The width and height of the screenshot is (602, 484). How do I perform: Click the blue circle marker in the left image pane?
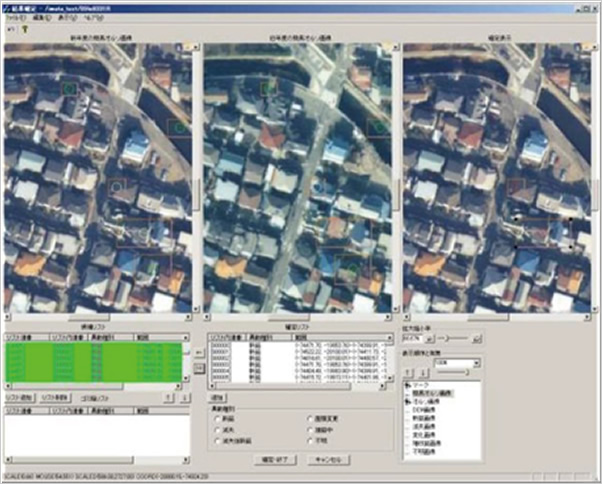pos(116,187)
